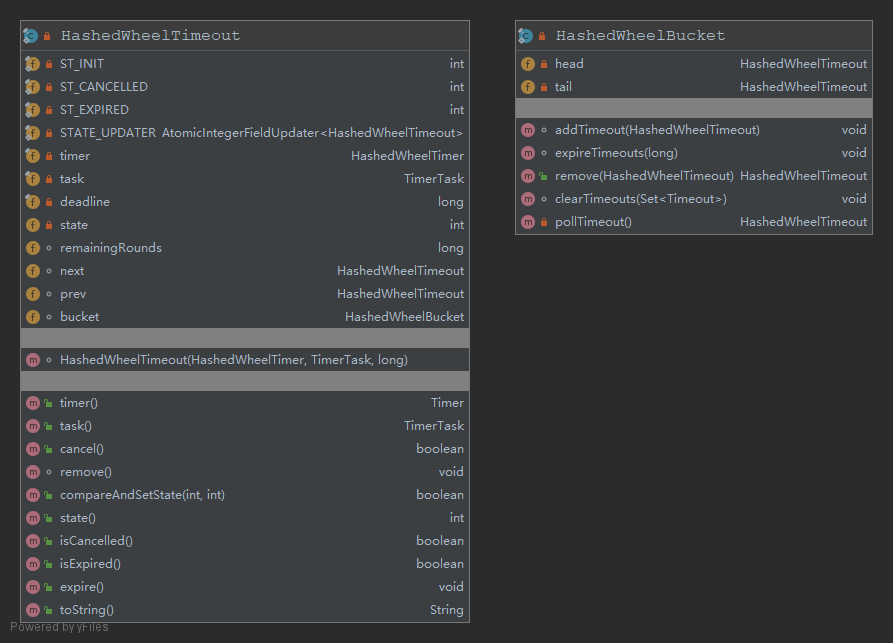
Task: Click the field icon of the tail field
Action: point(528,87)
